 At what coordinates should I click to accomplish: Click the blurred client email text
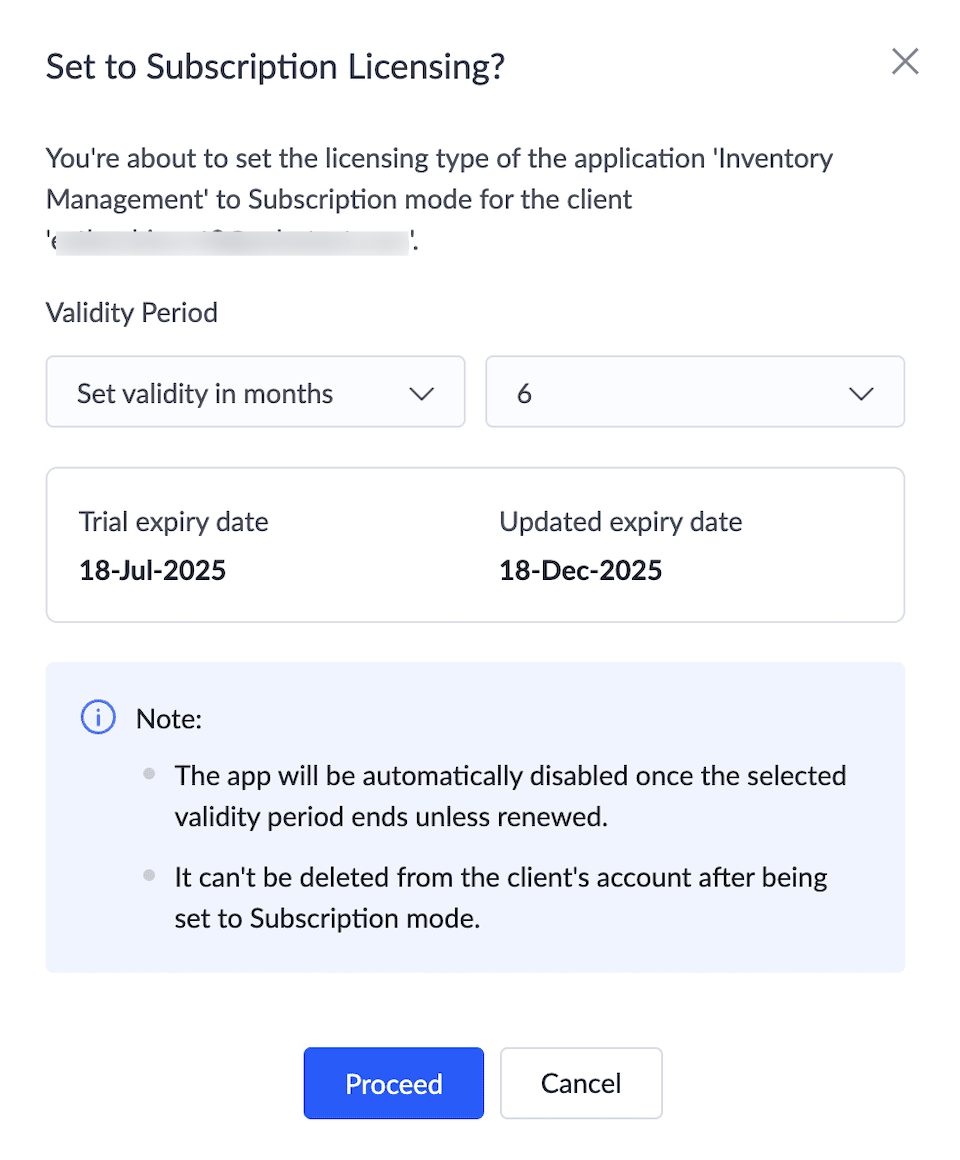[x=232, y=241]
